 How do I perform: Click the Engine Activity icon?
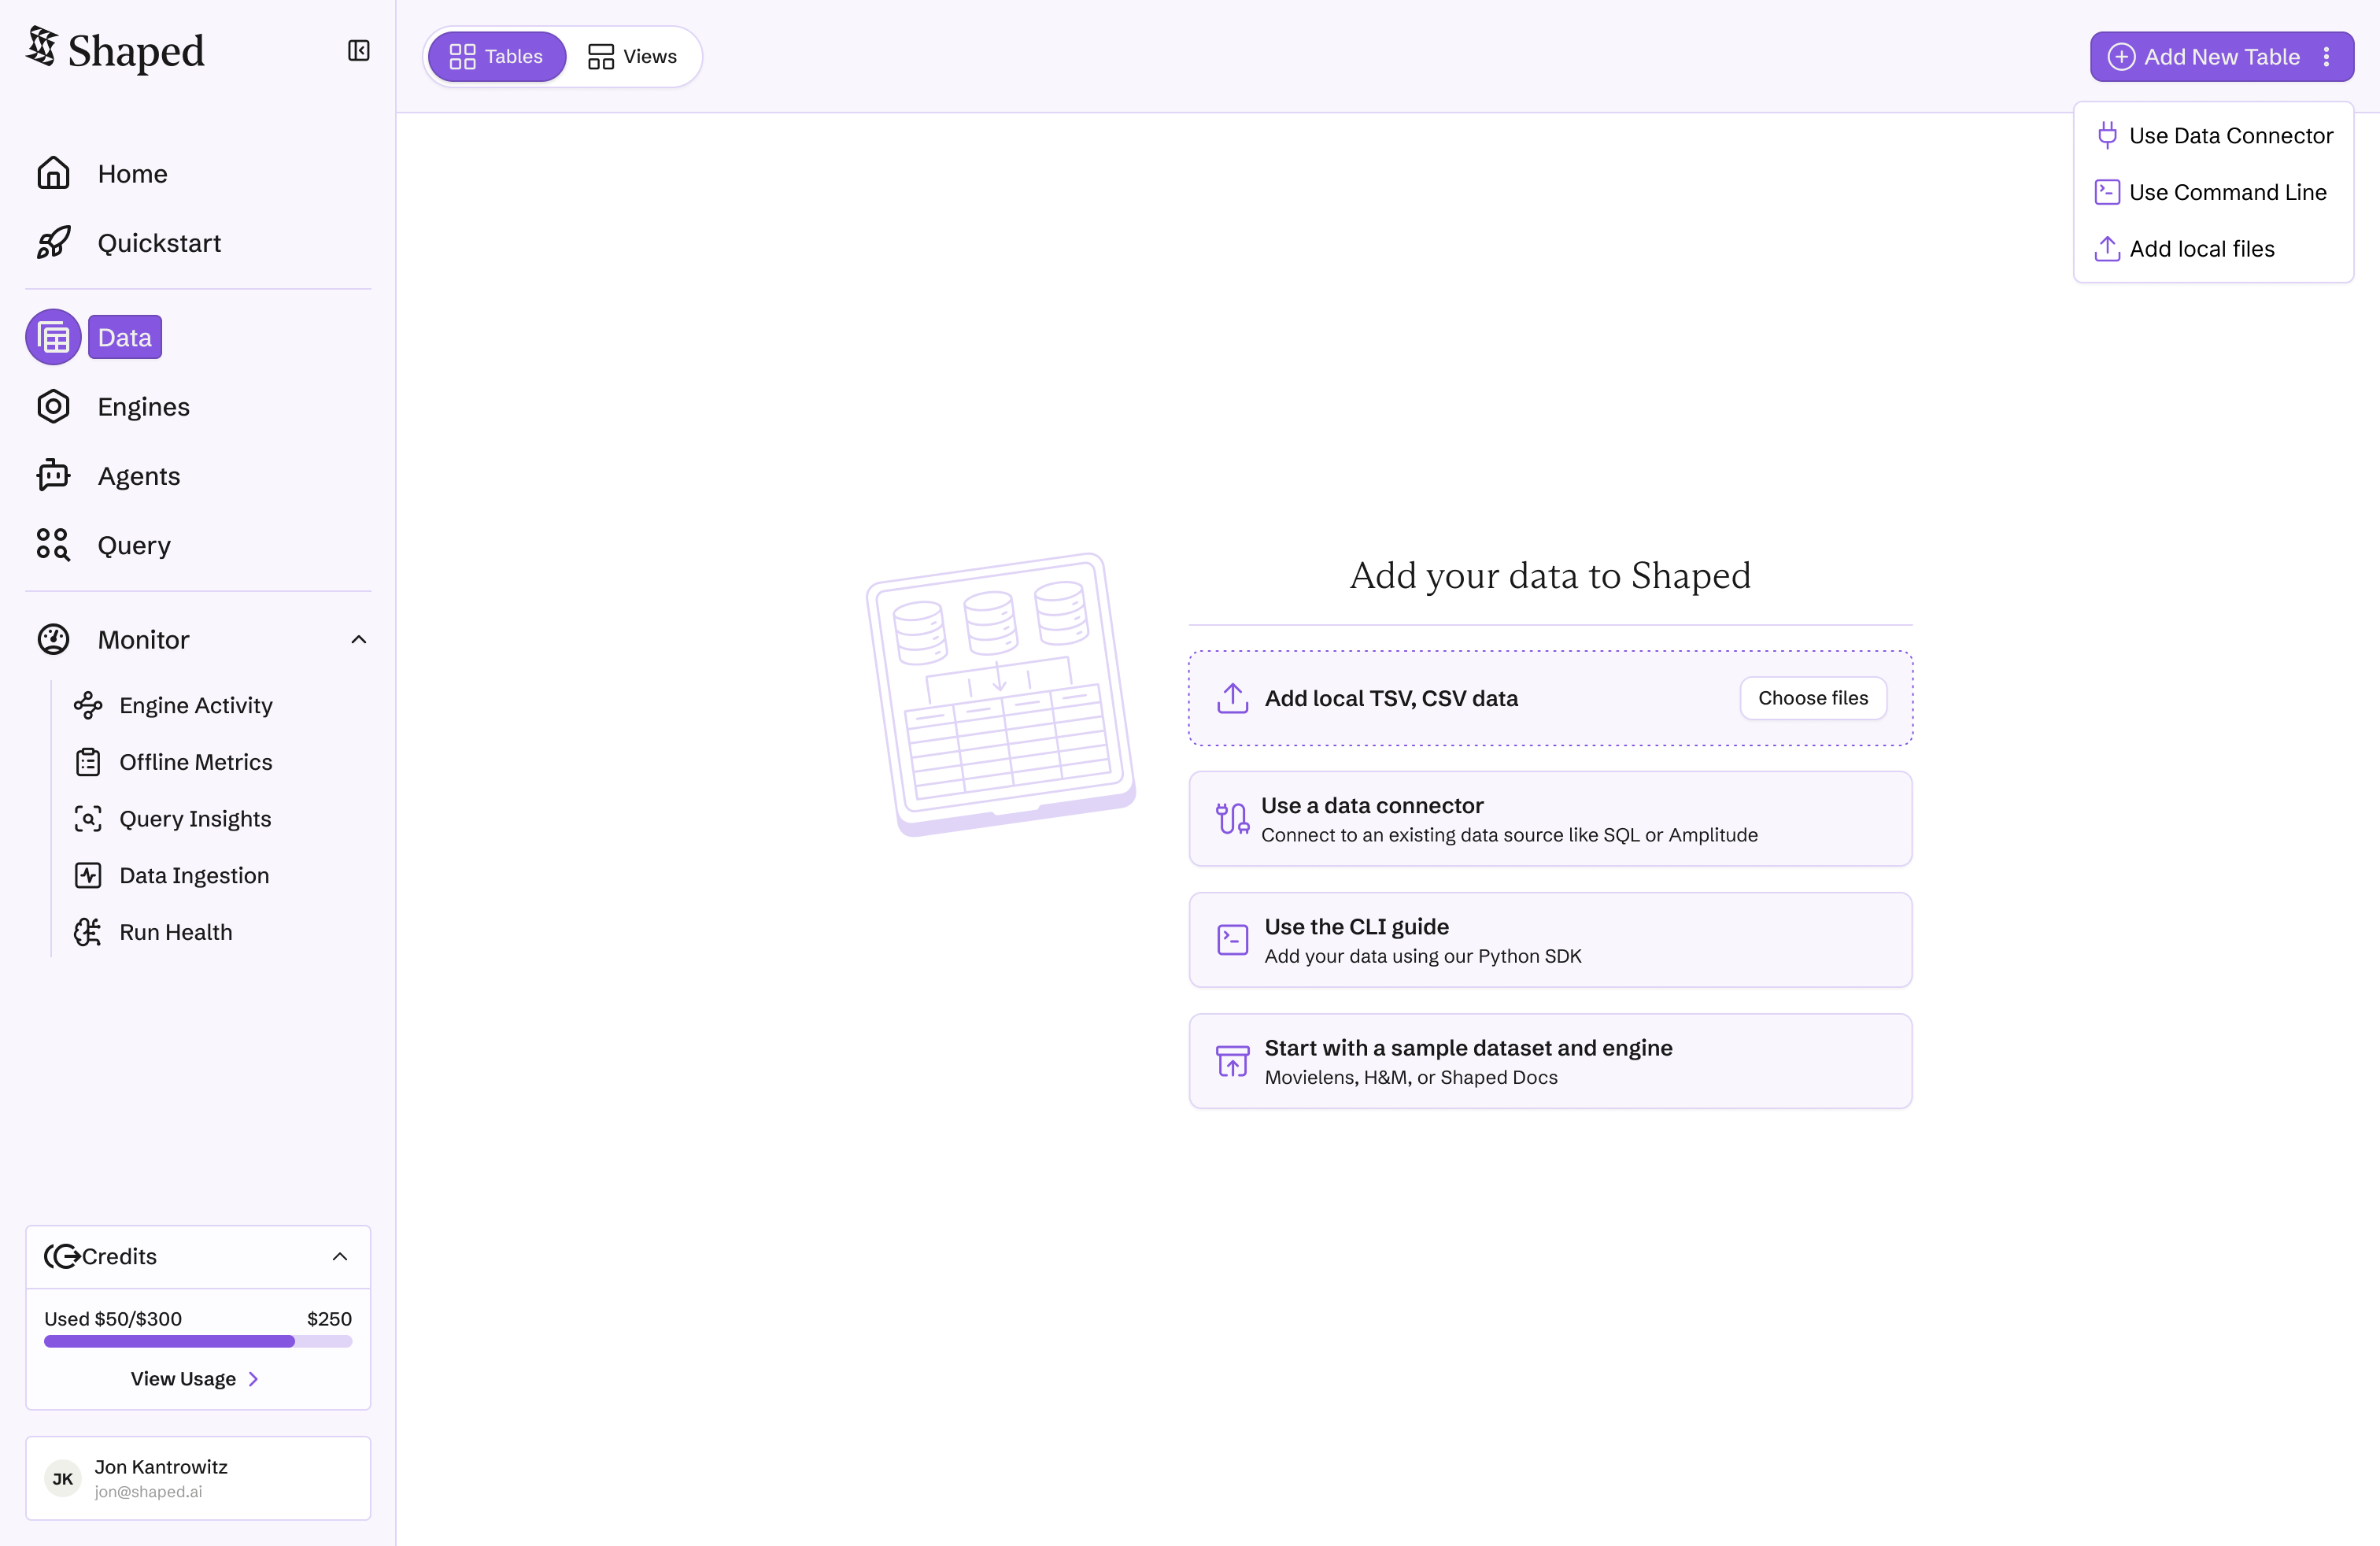pyautogui.click(x=88, y=705)
